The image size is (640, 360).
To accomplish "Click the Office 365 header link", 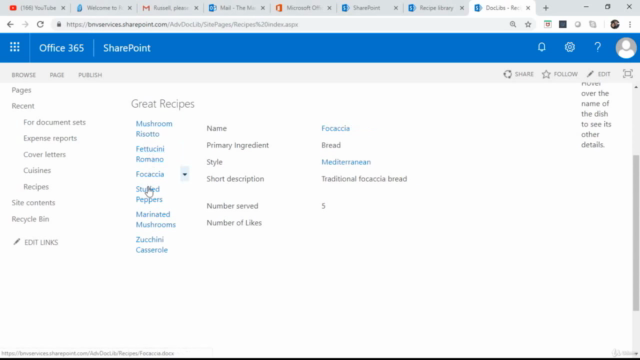I will (x=61, y=48).
